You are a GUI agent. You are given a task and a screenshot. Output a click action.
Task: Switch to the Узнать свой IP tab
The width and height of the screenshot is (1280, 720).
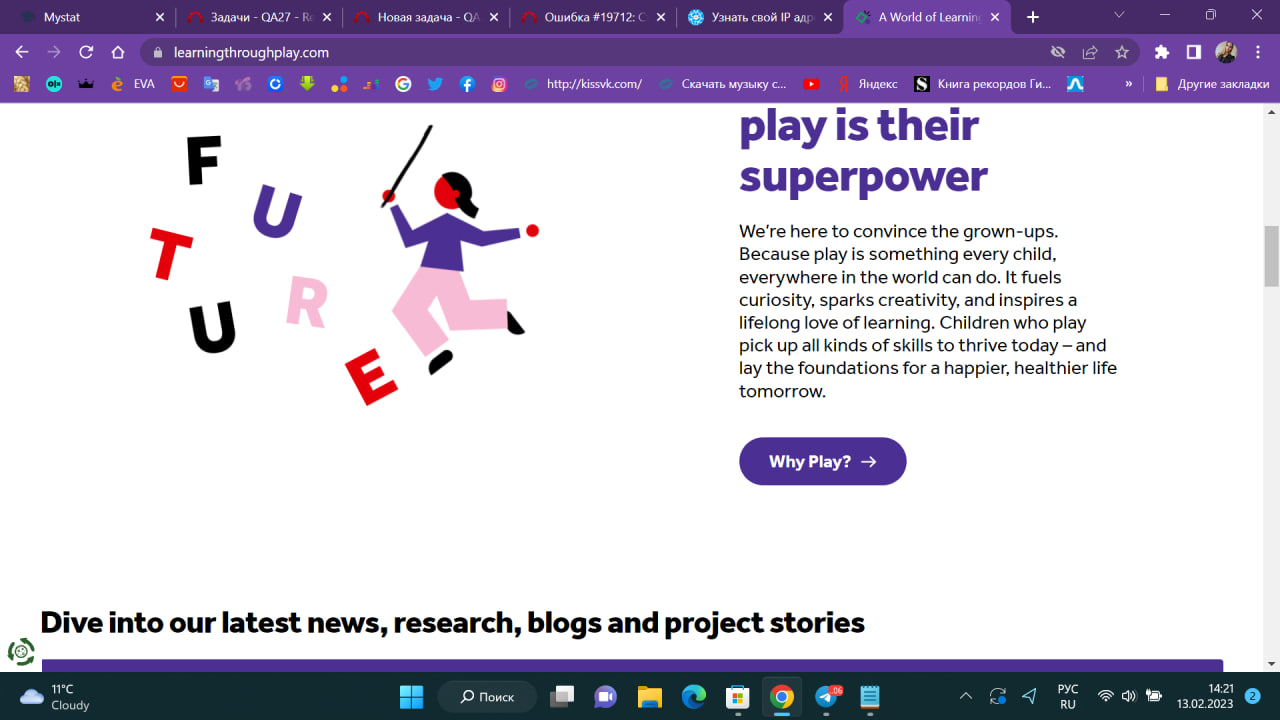(x=760, y=17)
